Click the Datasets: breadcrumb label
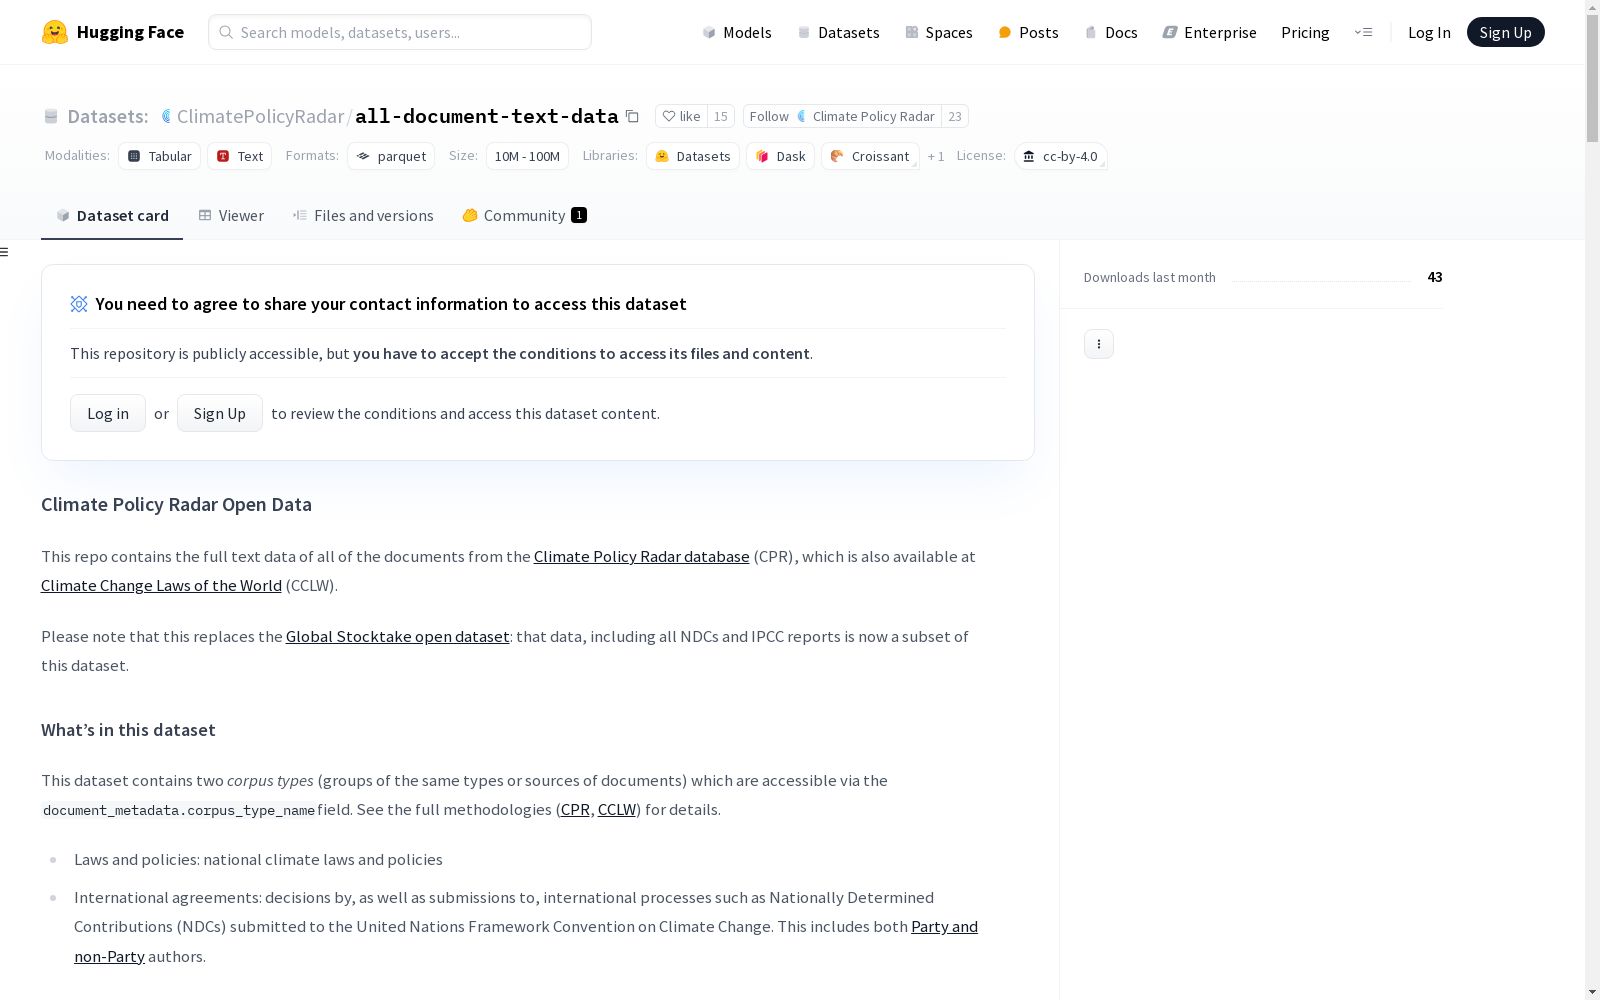The image size is (1600, 1000). point(108,116)
